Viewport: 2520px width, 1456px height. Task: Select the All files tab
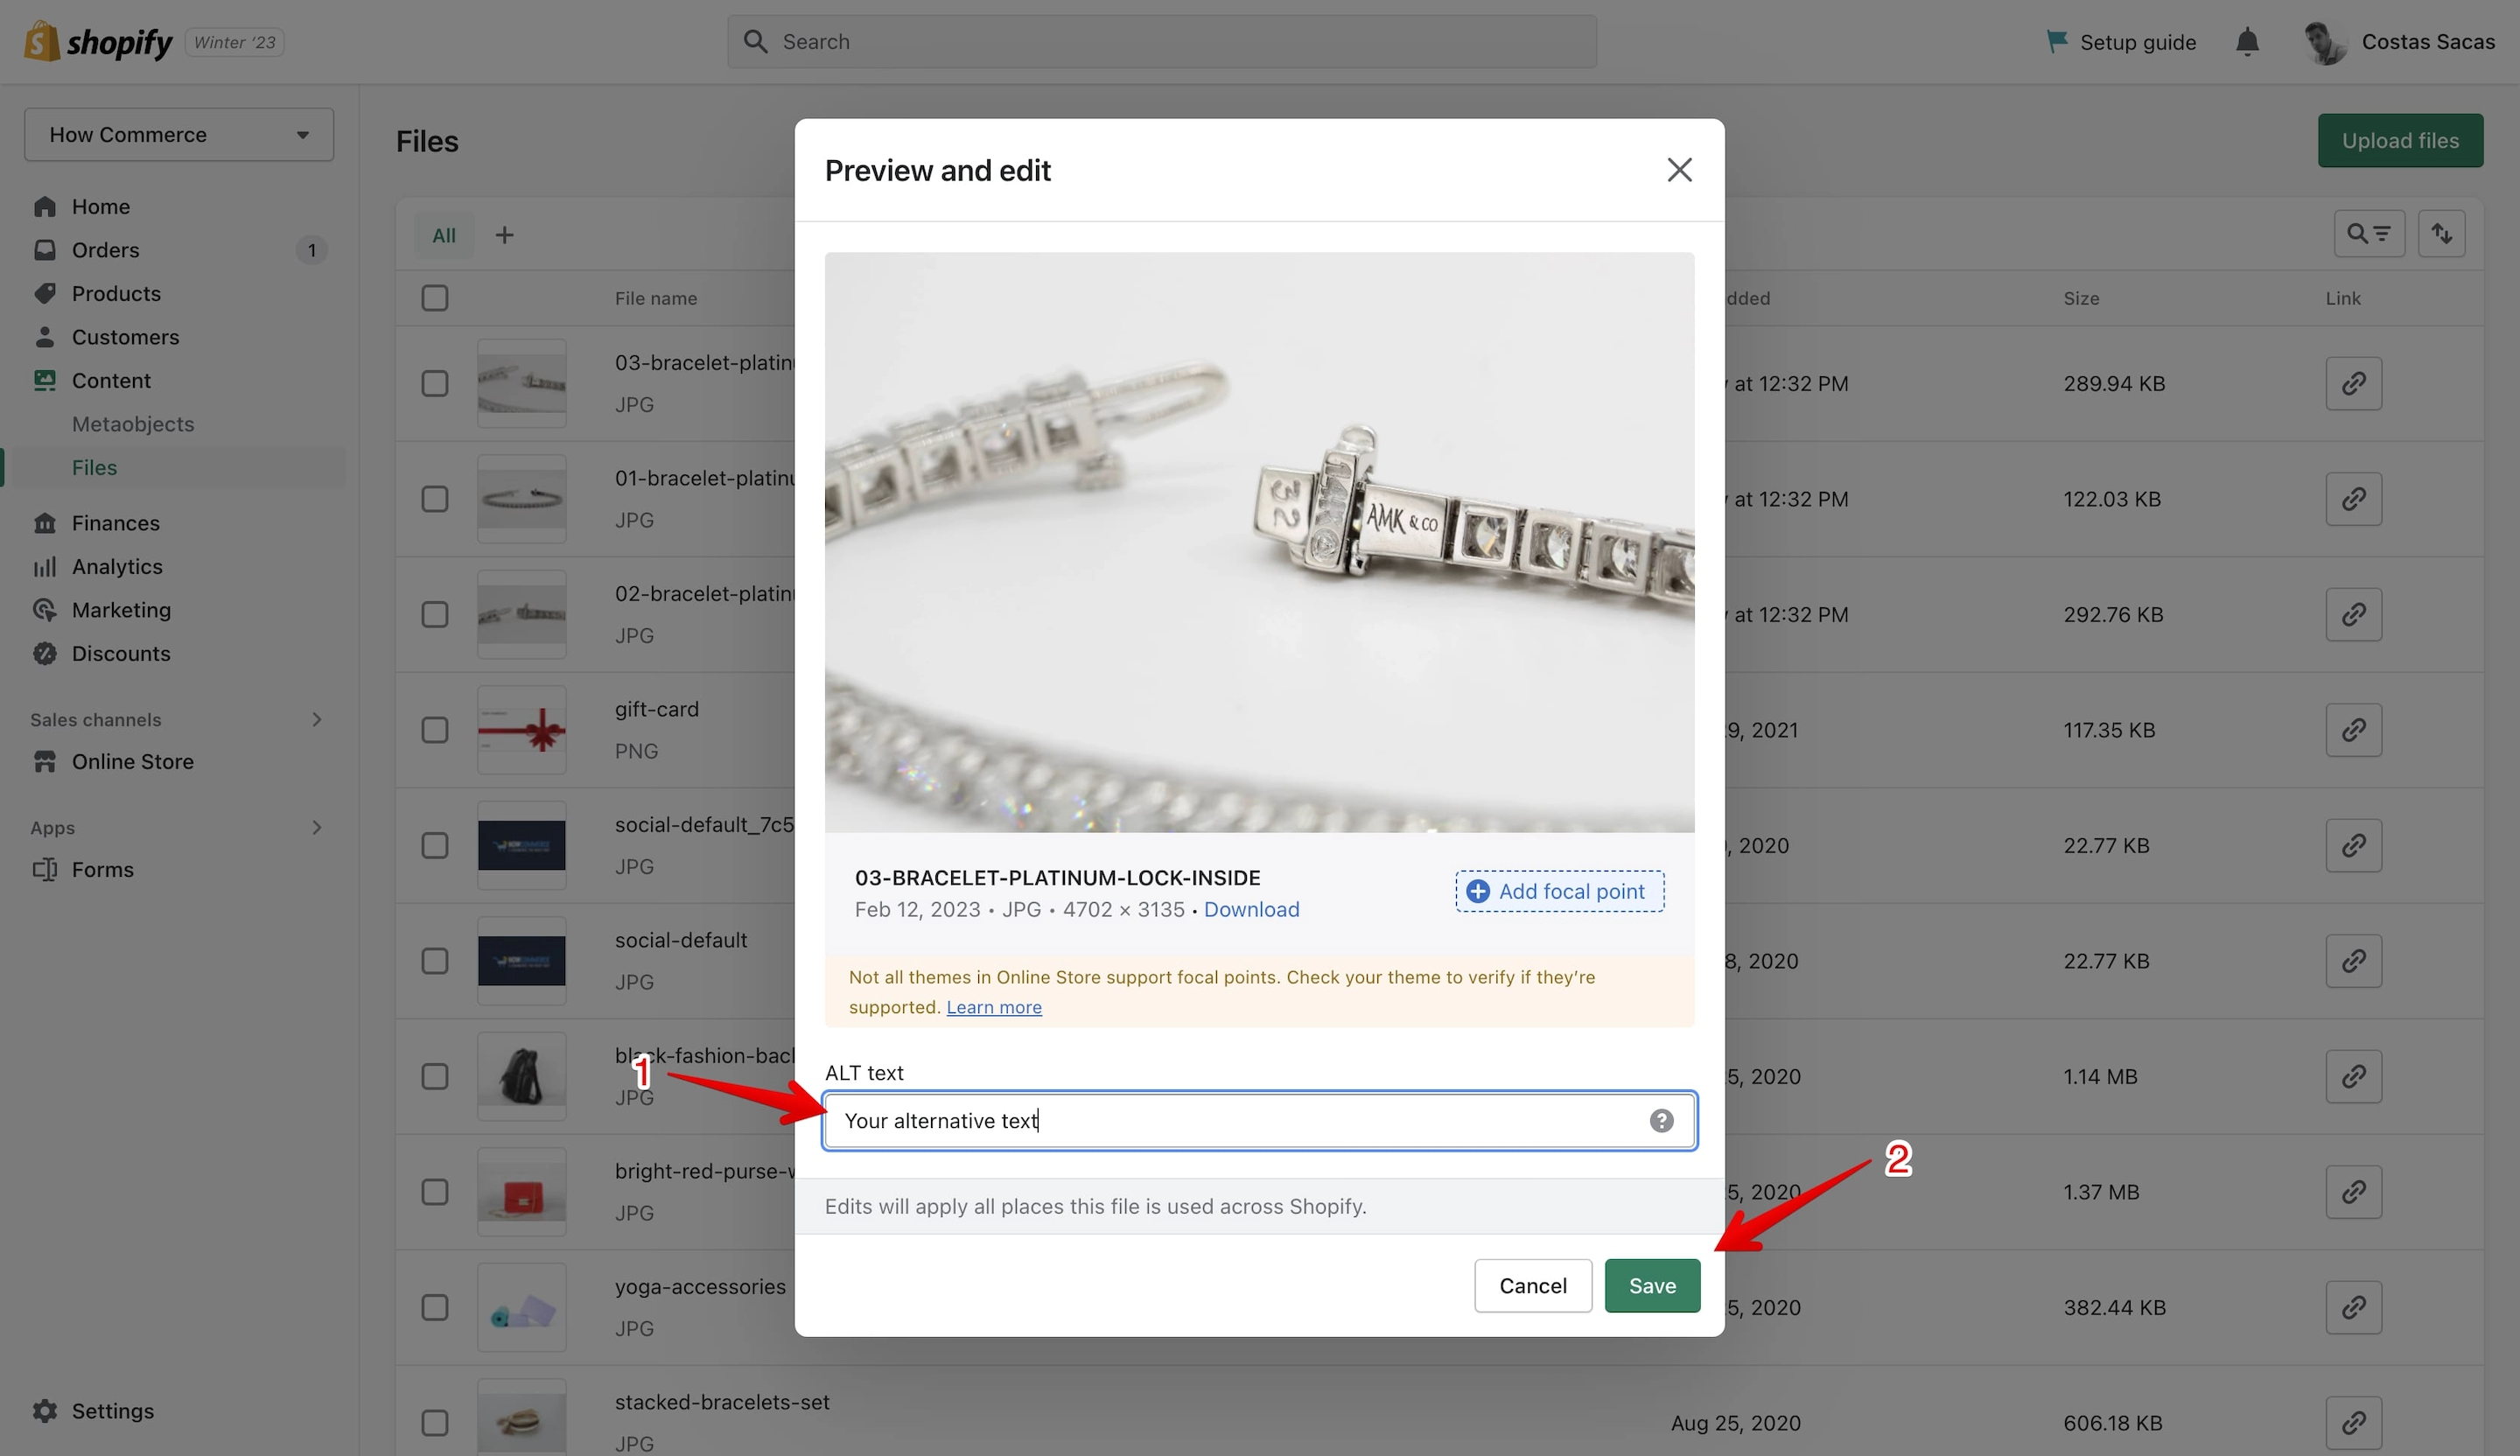coord(444,235)
